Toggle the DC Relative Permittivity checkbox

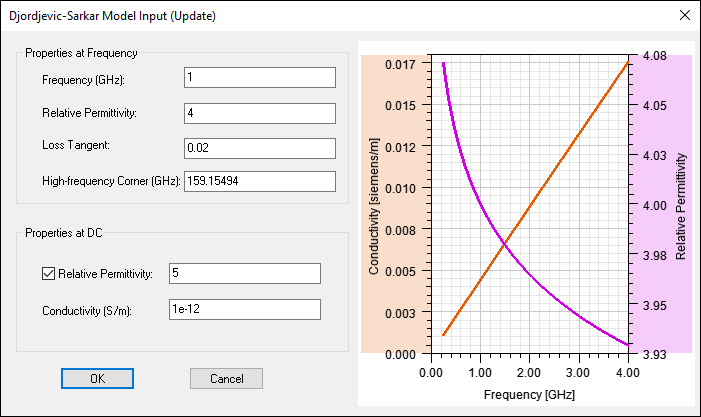coord(49,273)
